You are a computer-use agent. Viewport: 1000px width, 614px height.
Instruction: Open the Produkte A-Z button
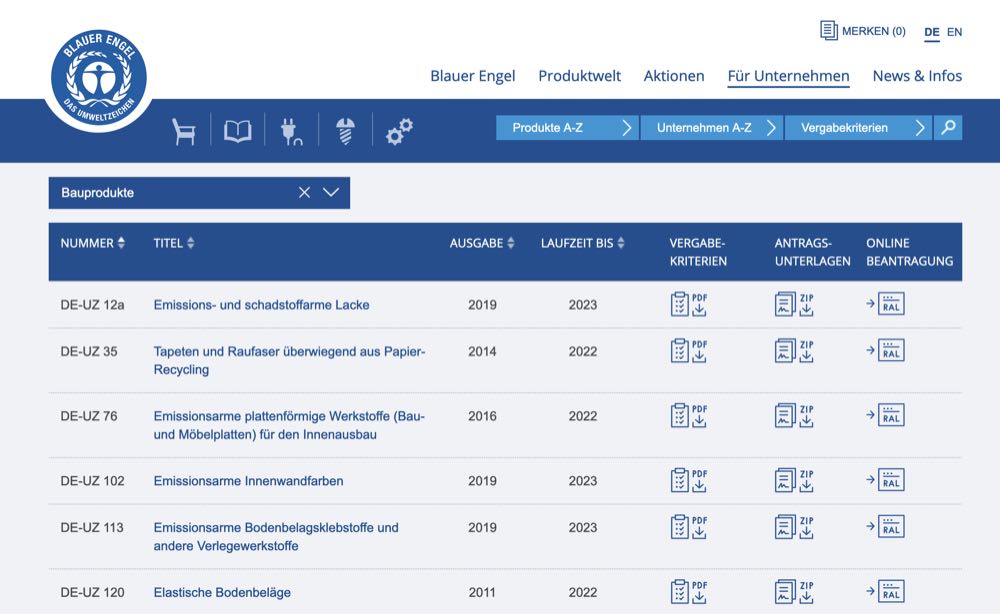[567, 128]
